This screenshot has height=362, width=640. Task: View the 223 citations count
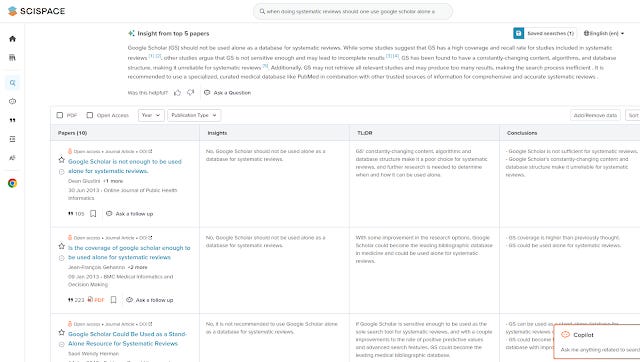76,300
